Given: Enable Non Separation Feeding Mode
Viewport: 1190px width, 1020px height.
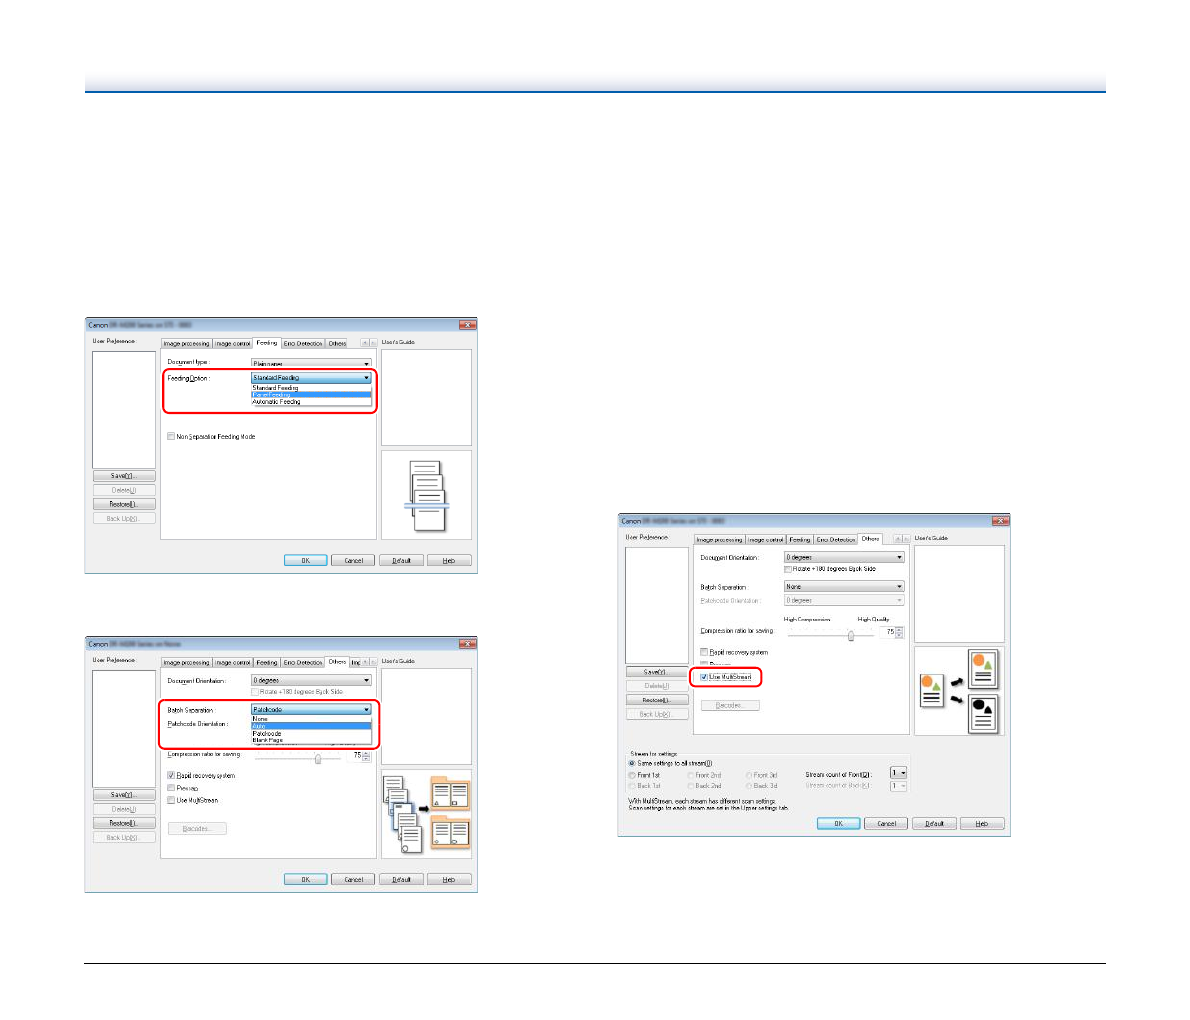Looking at the screenshot, I should click(171, 437).
